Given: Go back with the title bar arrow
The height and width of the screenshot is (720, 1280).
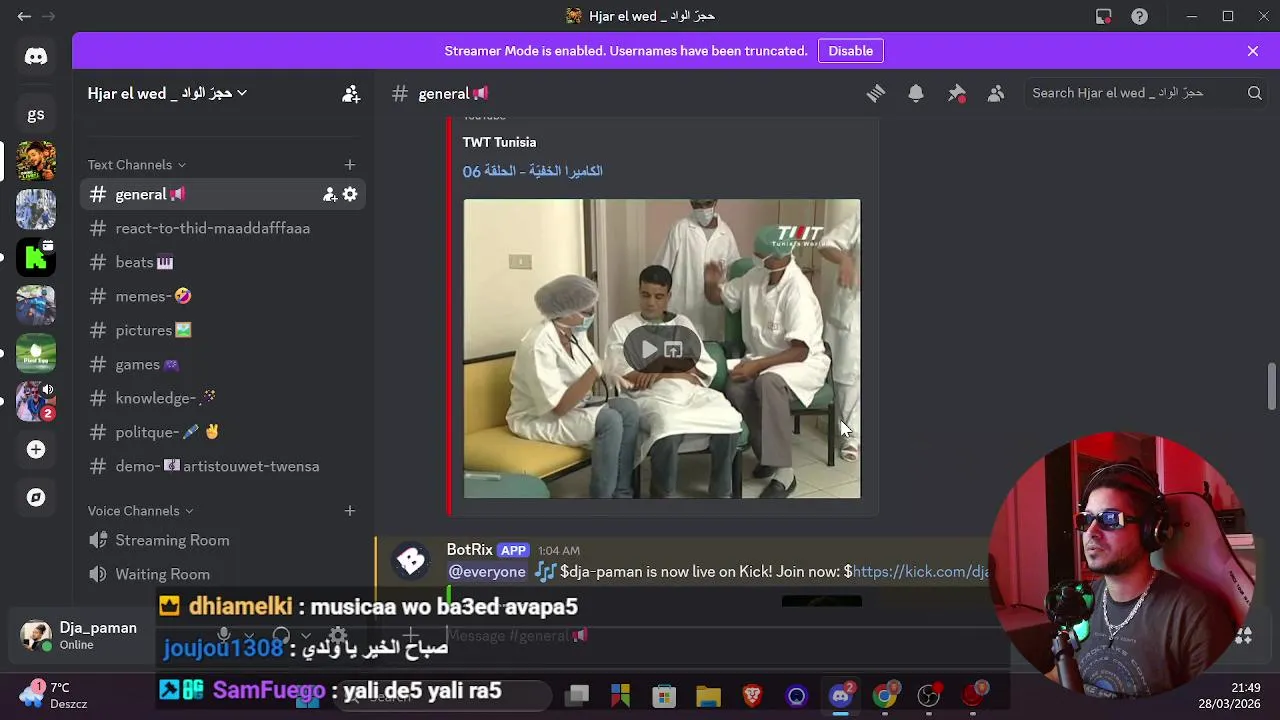Looking at the screenshot, I should [x=24, y=16].
